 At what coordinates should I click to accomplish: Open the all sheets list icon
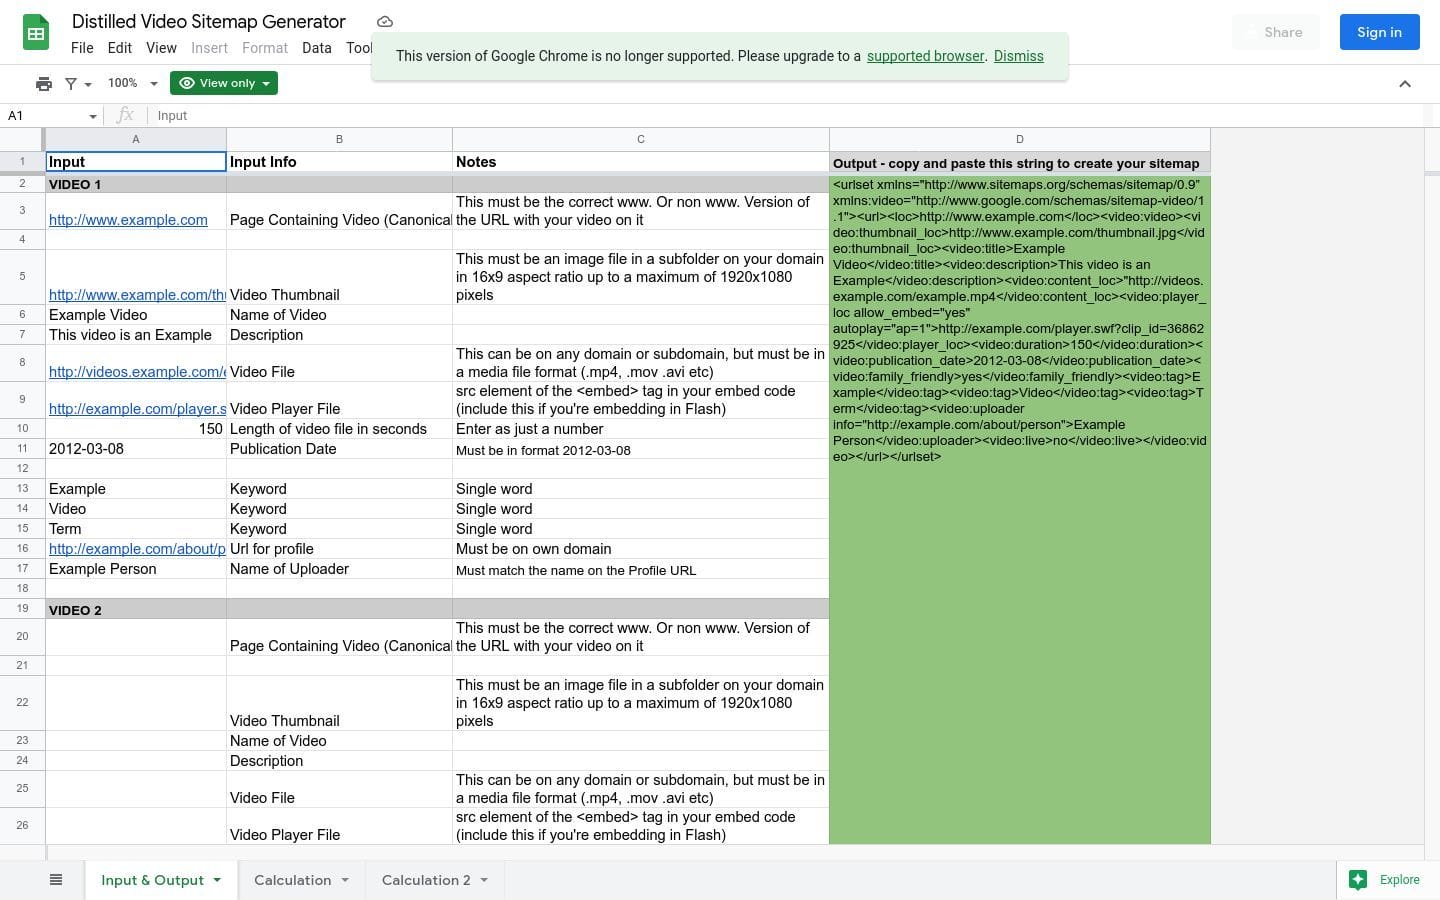56,880
